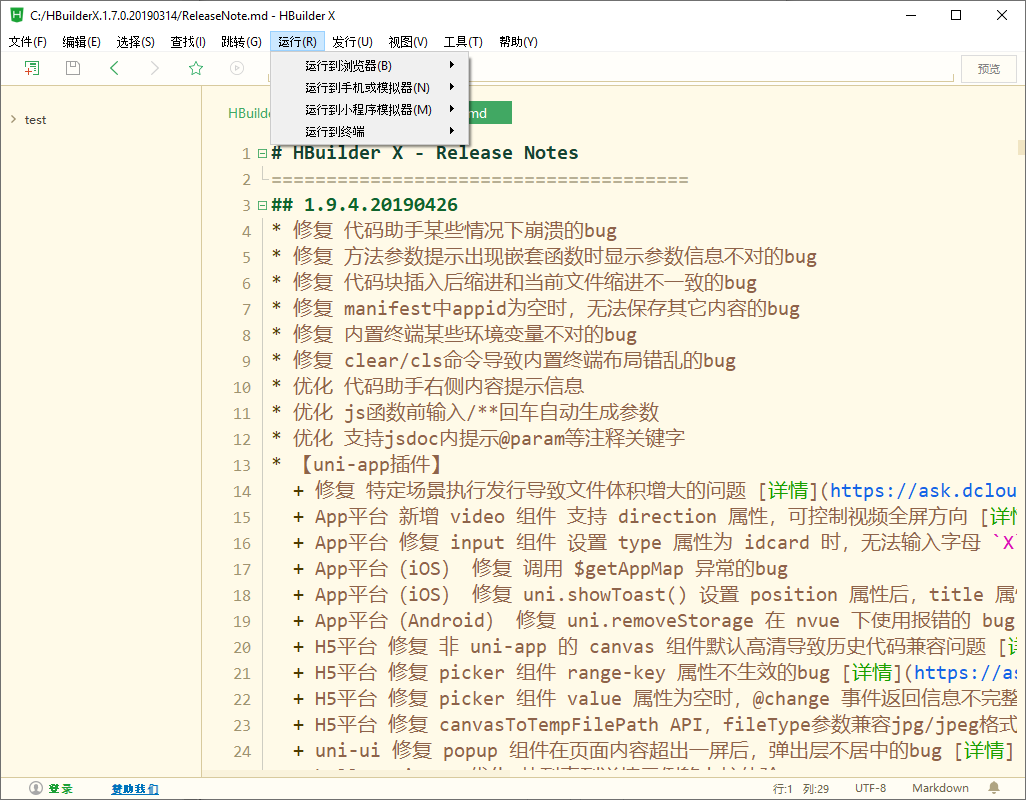Image resolution: width=1026 pixels, height=800 pixels.
Task: Collapse fold marker on line 3
Action: [x=262, y=205]
